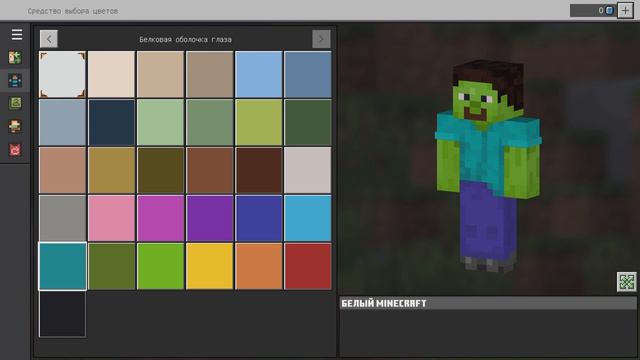Pick the pale cream color swatch
Viewport: 640px width, 360px height.
click(x=111, y=74)
